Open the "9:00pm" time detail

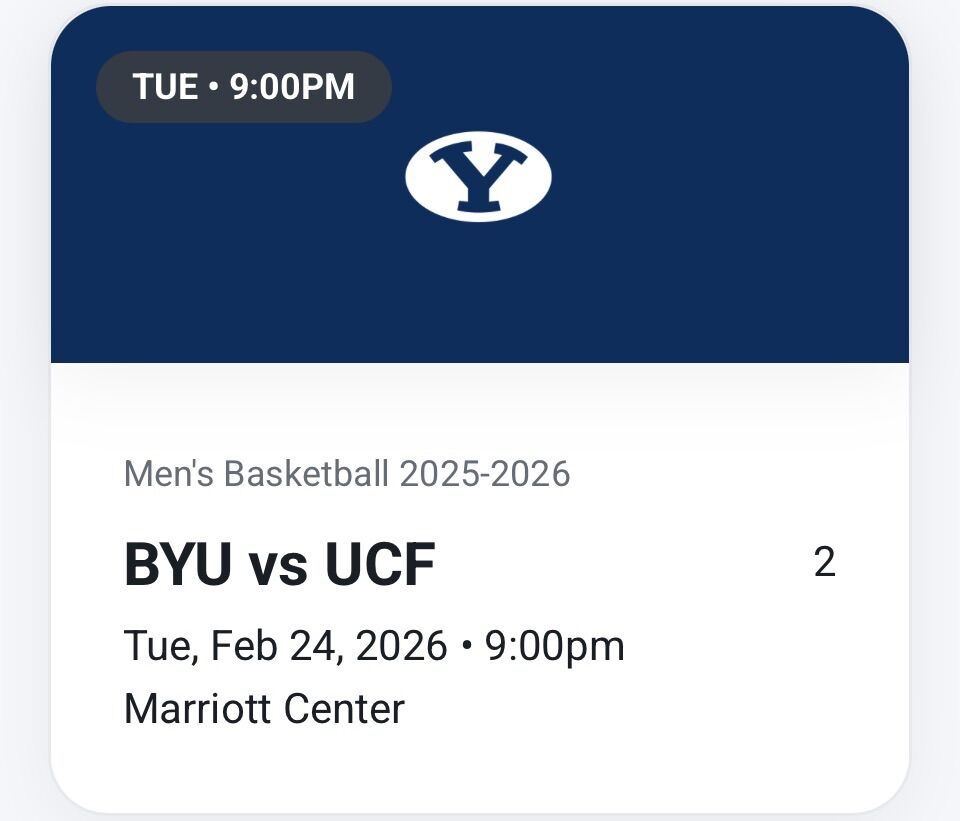coord(556,645)
